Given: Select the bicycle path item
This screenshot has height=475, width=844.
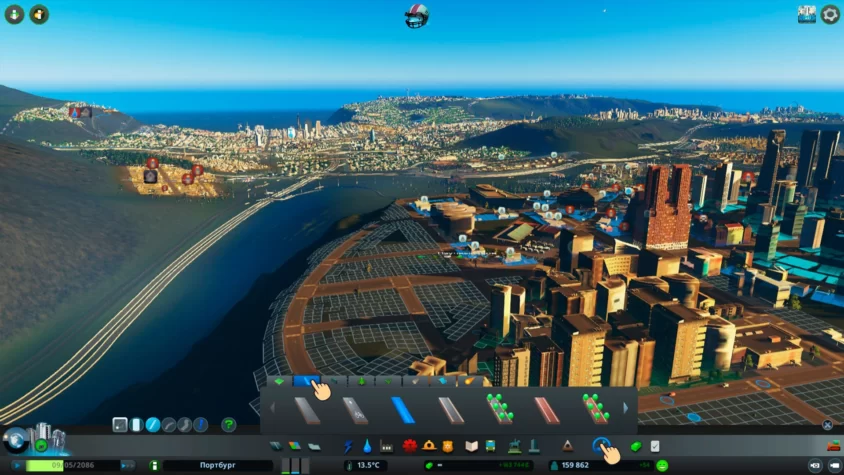Looking at the screenshot, I should [x=356, y=410].
